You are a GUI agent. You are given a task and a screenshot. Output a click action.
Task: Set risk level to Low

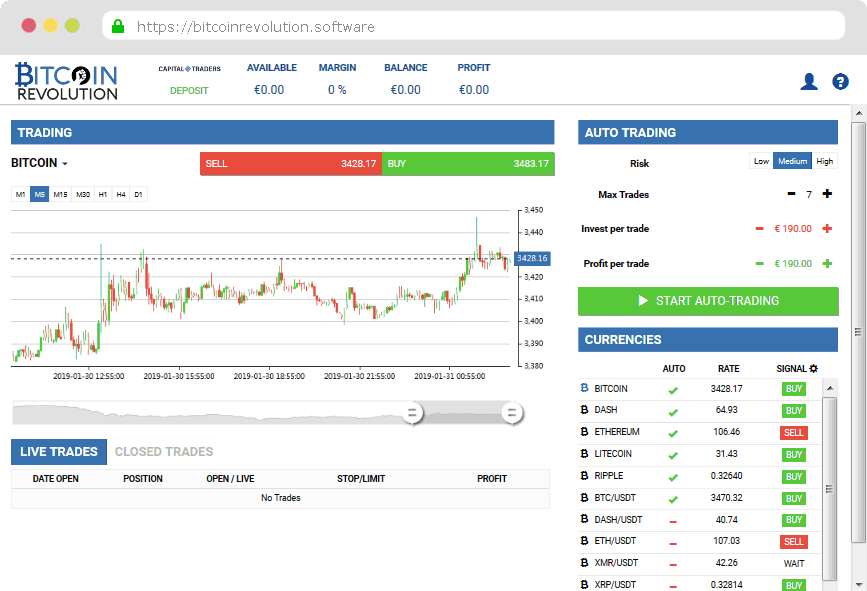[761, 161]
